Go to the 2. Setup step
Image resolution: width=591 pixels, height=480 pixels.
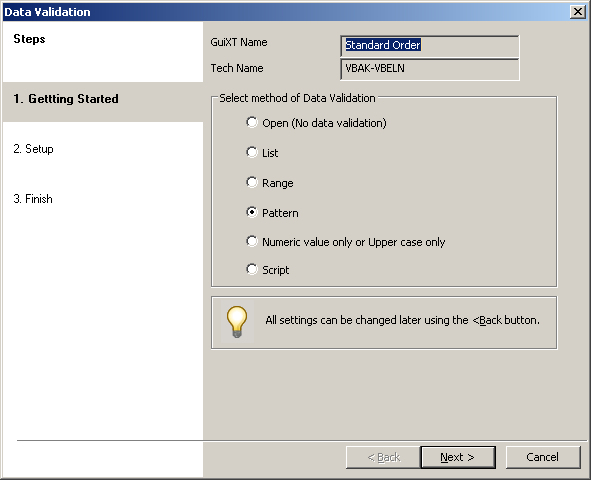[34, 149]
